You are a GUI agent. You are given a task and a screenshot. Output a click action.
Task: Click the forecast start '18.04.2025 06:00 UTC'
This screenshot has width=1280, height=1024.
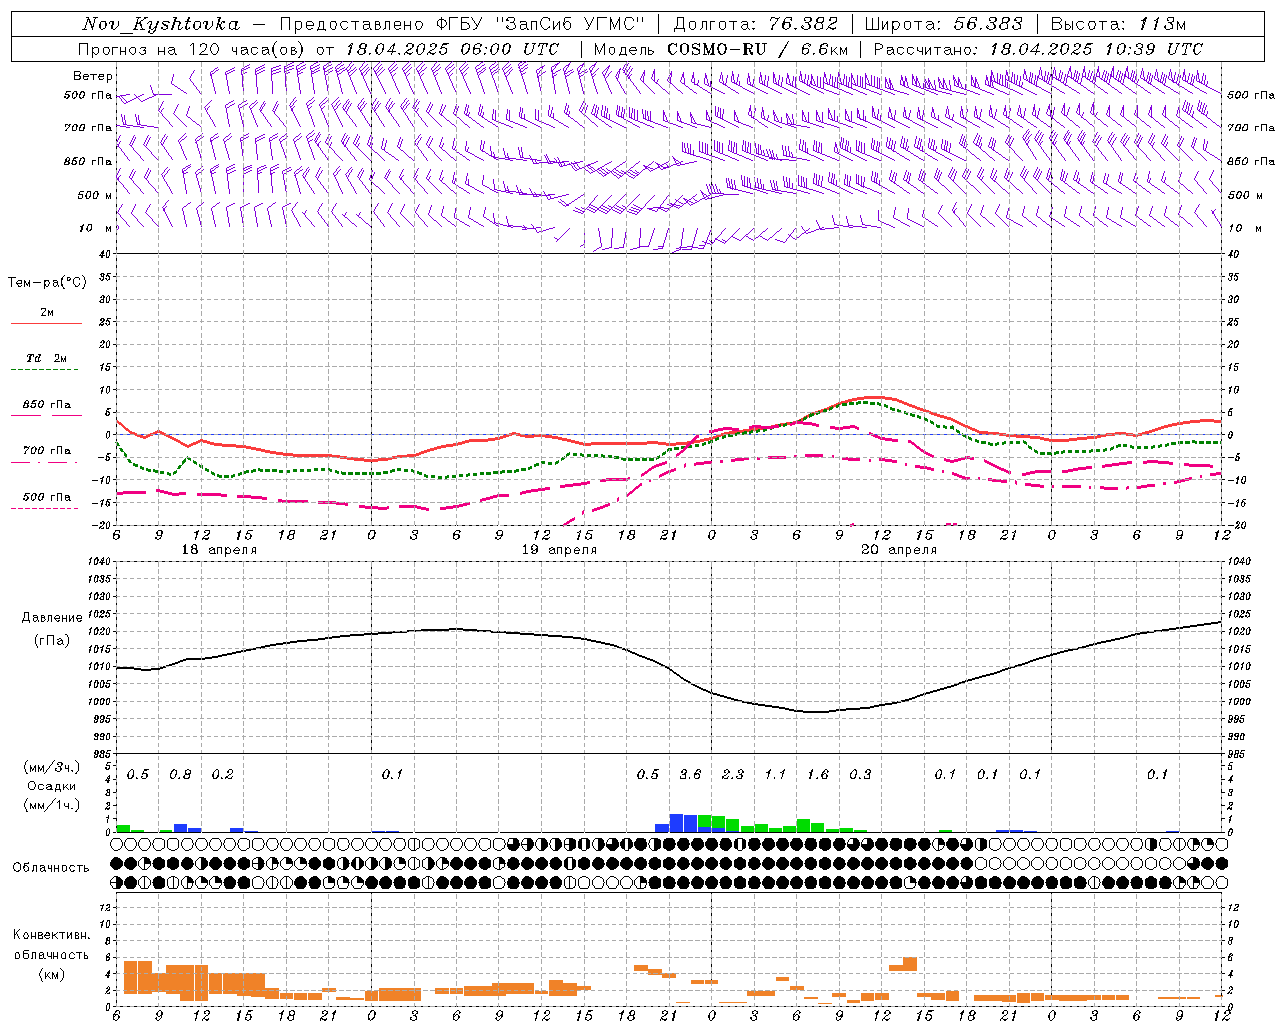click(451, 49)
